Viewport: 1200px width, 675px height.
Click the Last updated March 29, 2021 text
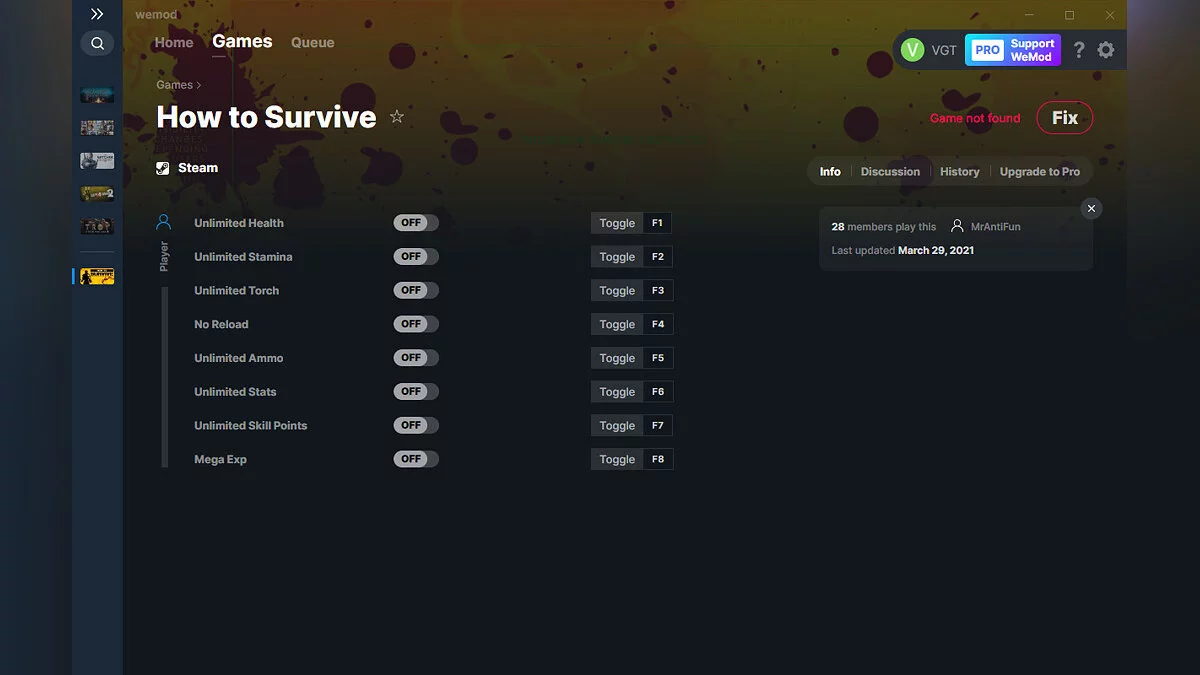pos(902,251)
